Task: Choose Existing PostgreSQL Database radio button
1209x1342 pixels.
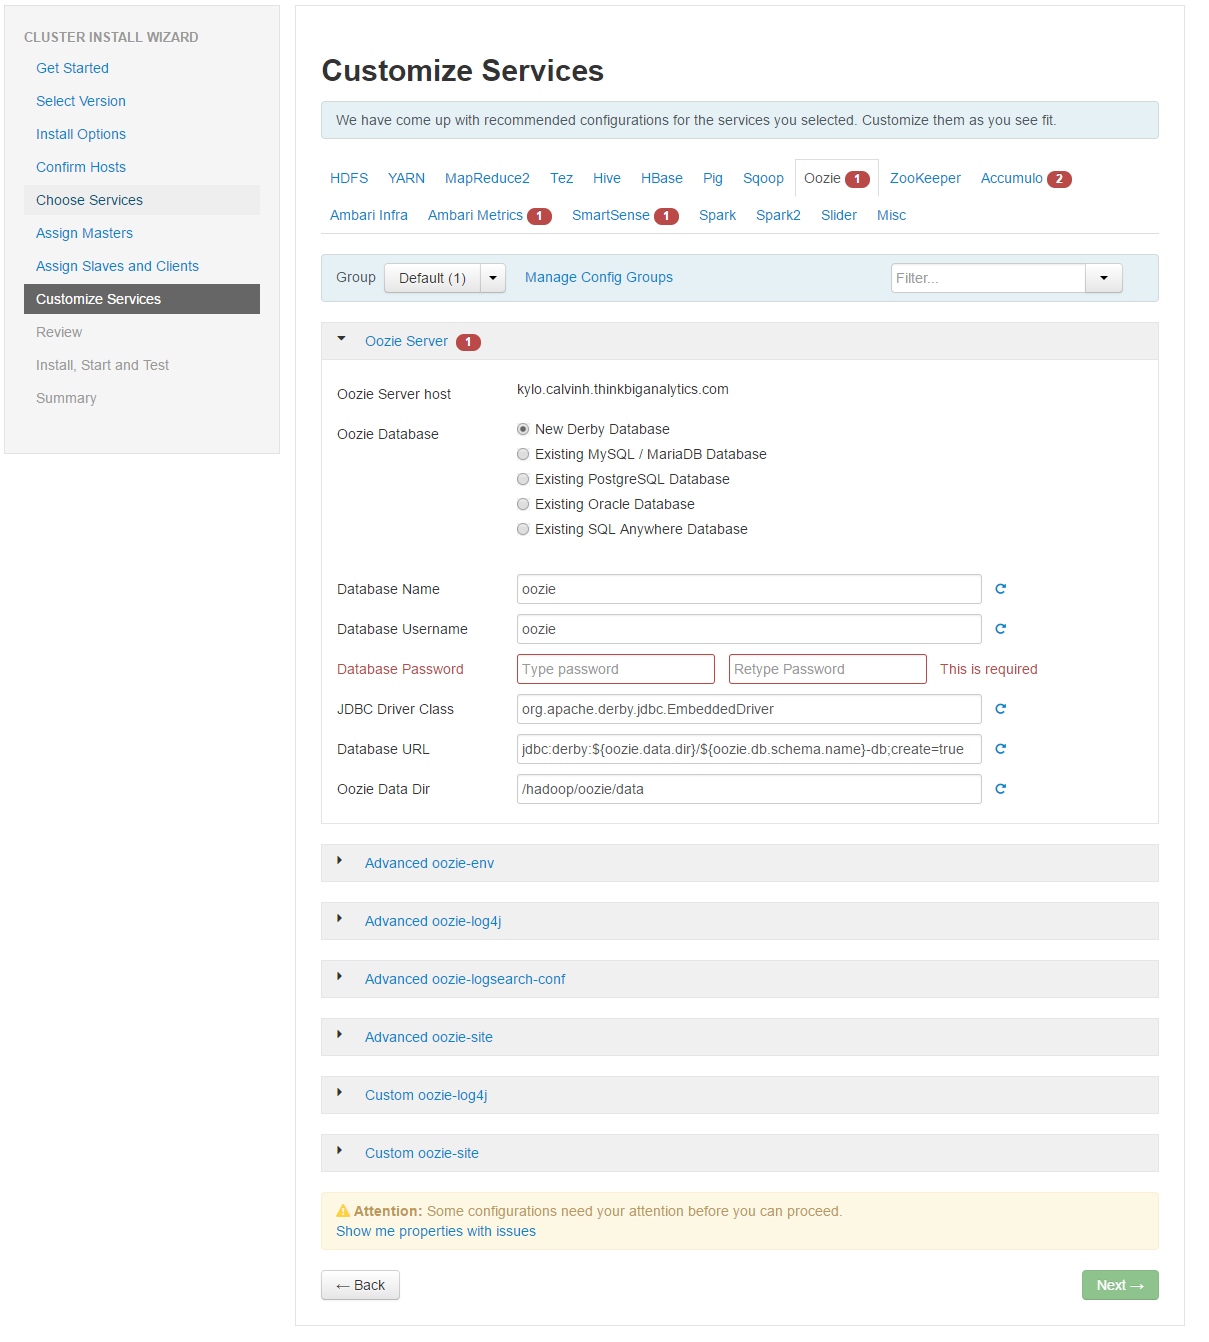Action: click(x=523, y=479)
